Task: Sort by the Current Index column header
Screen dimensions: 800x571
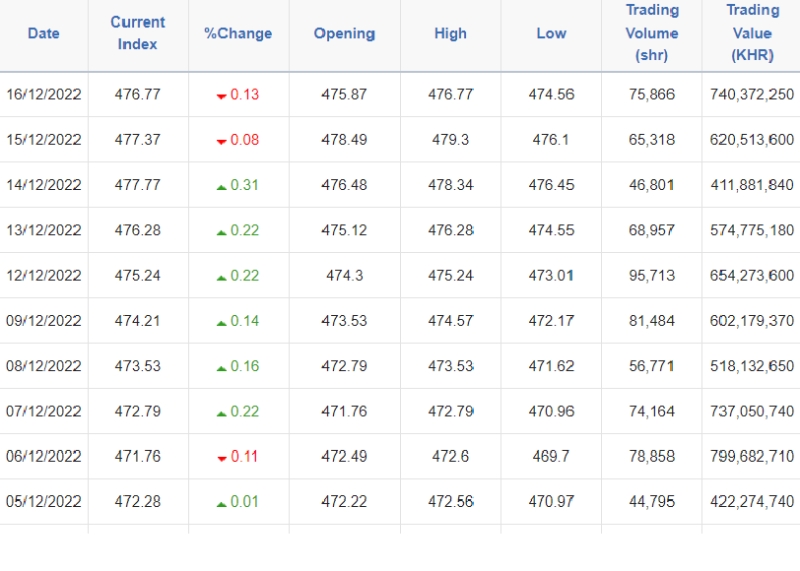Action: click(x=138, y=34)
